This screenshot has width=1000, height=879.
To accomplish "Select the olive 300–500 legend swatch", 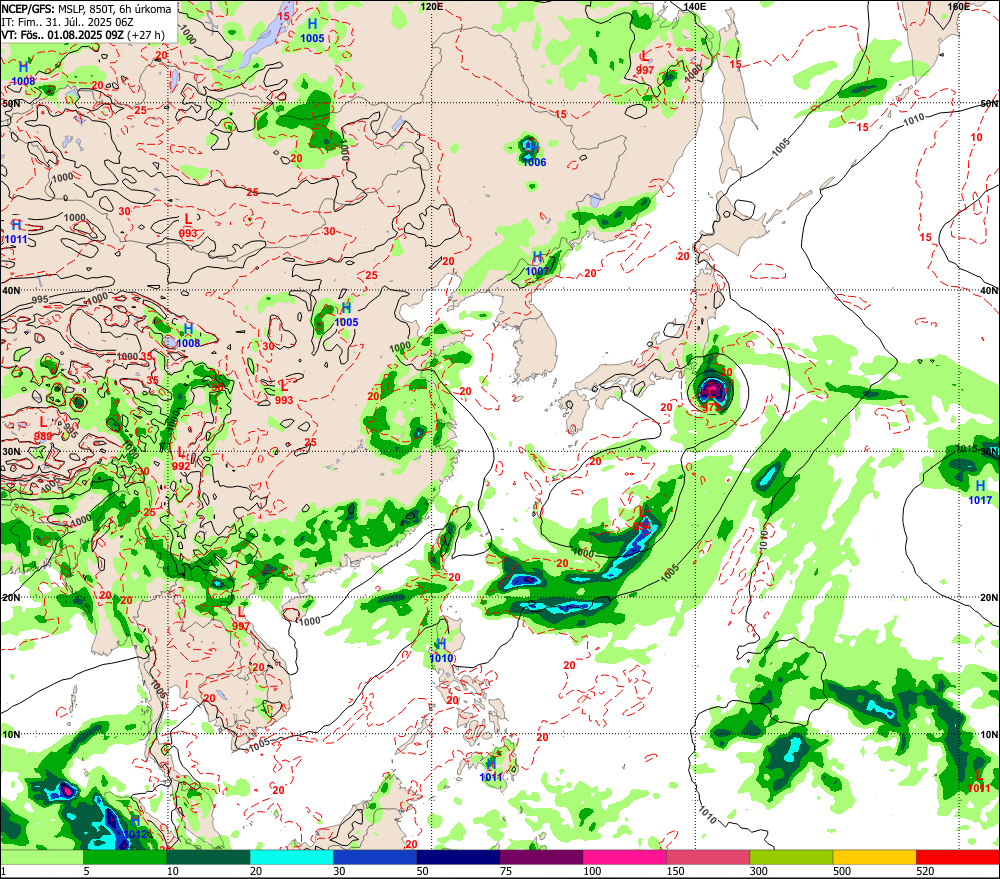I will (791, 857).
